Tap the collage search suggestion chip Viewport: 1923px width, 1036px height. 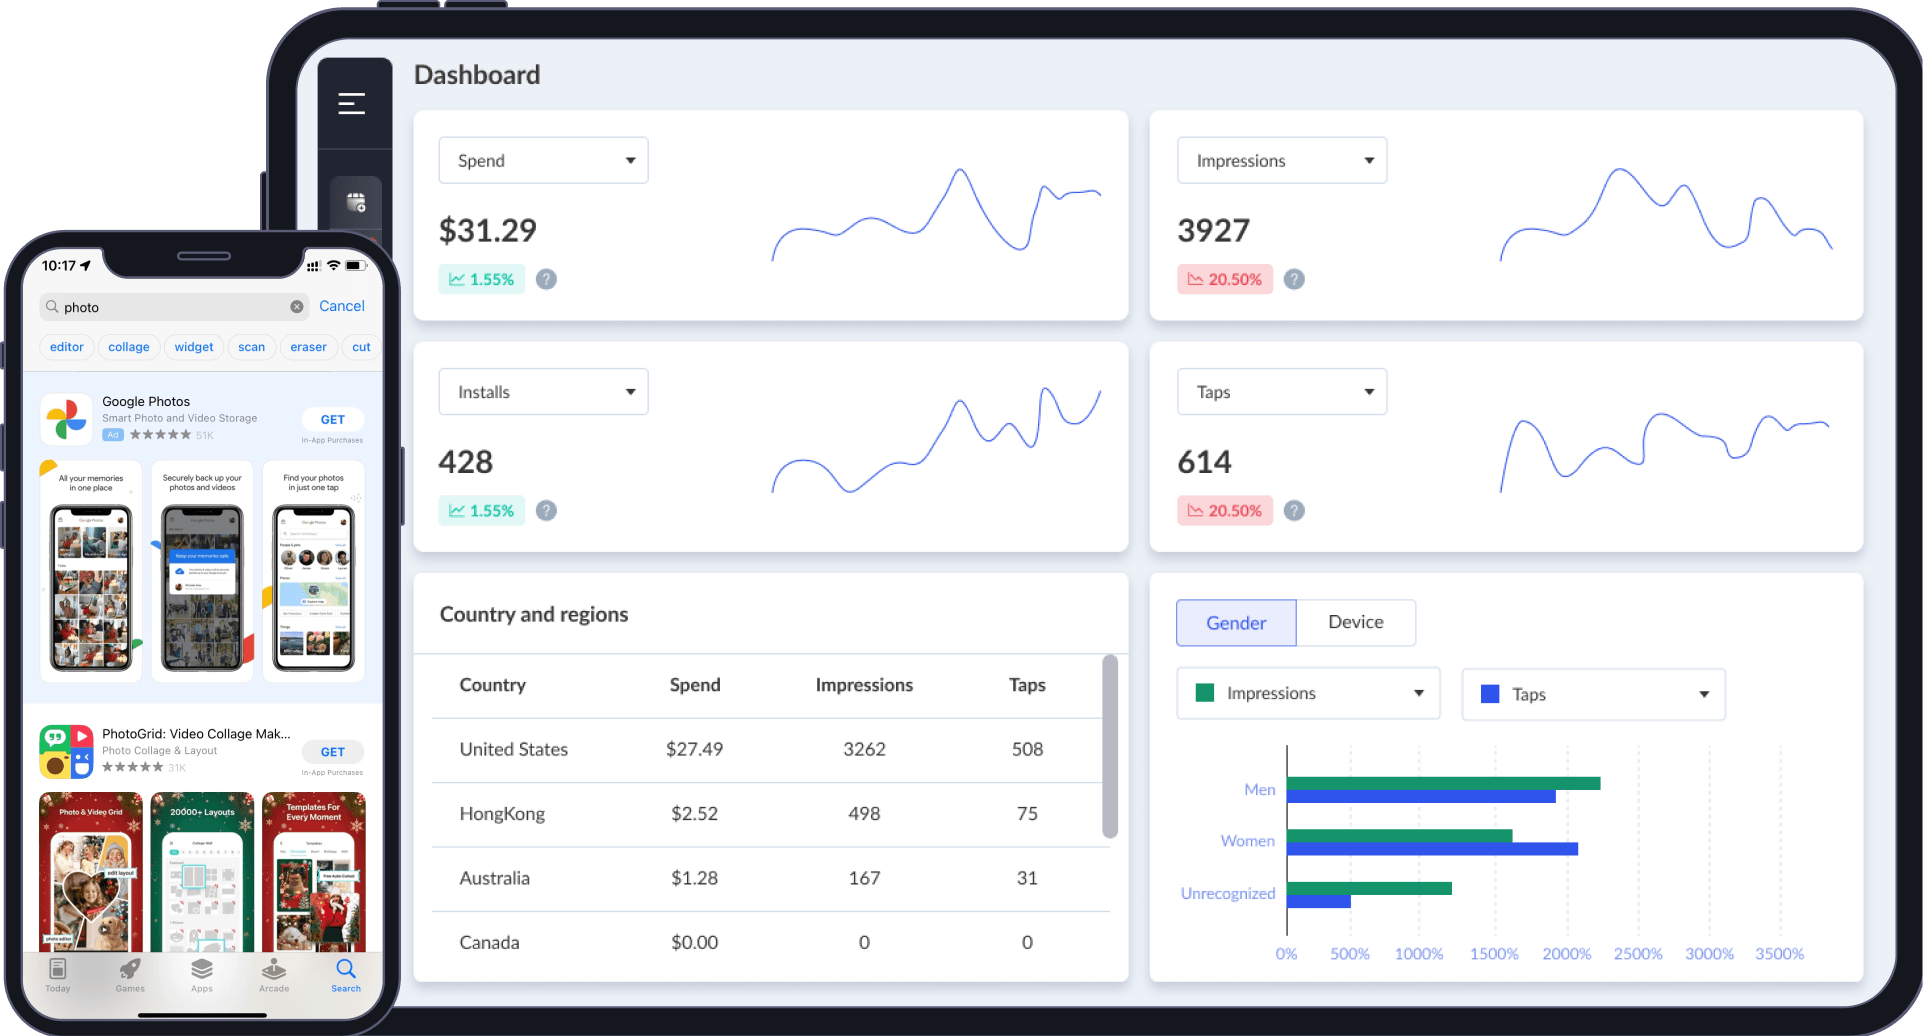tap(129, 347)
